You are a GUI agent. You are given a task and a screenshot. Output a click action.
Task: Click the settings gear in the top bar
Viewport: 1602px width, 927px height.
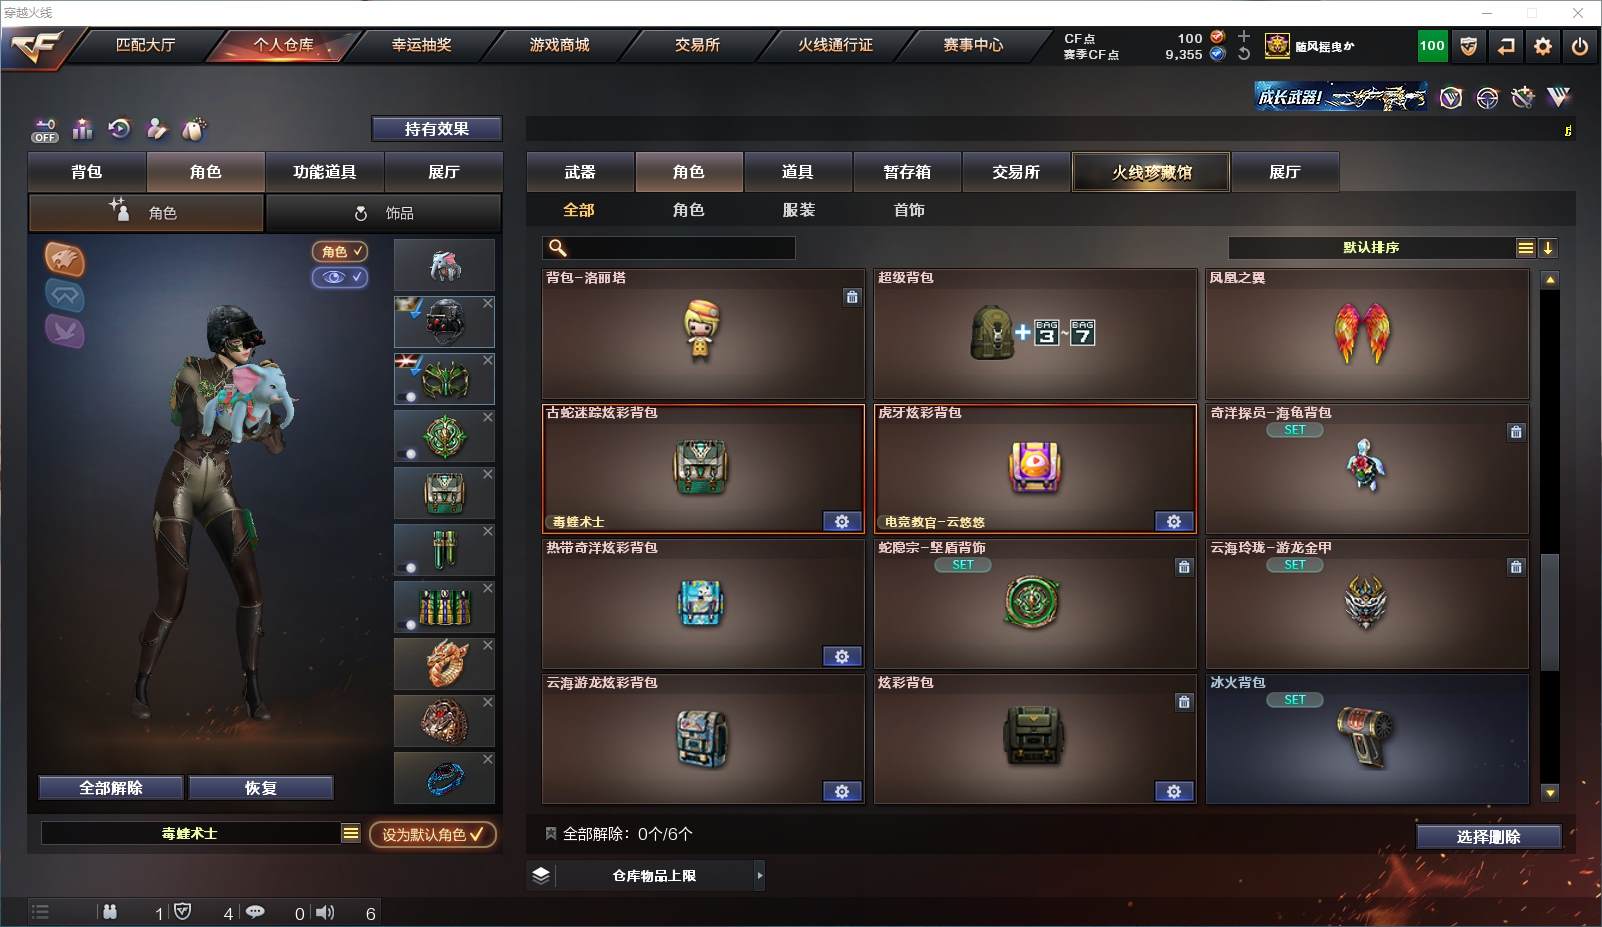click(x=1543, y=46)
